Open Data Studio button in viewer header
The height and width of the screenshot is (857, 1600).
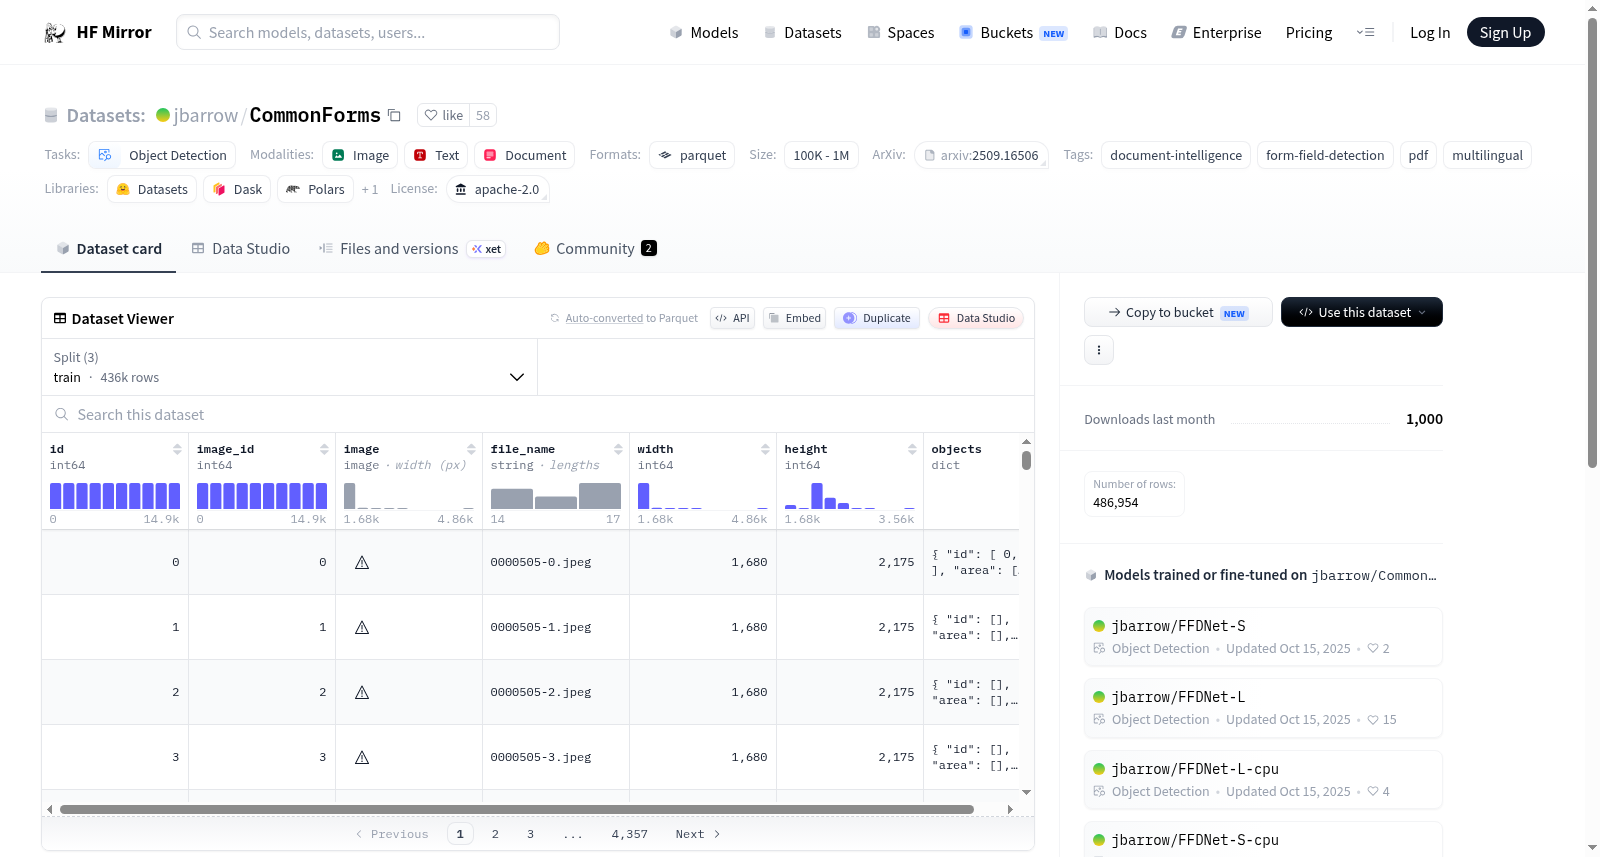[976, 318]
